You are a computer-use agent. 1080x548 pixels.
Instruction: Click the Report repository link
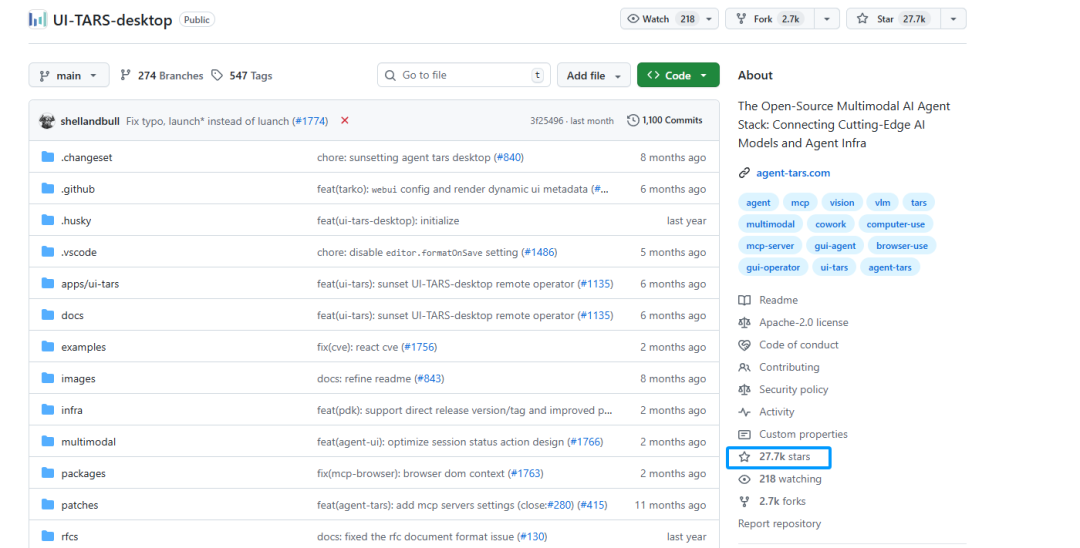tap(779, 524)
